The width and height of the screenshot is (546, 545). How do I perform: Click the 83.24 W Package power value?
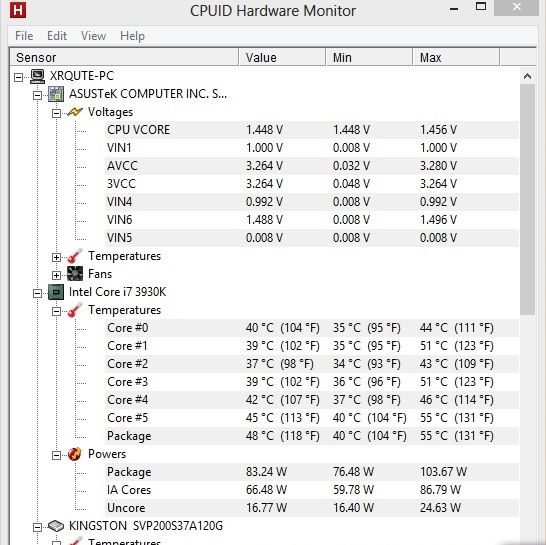pos(266,472)
